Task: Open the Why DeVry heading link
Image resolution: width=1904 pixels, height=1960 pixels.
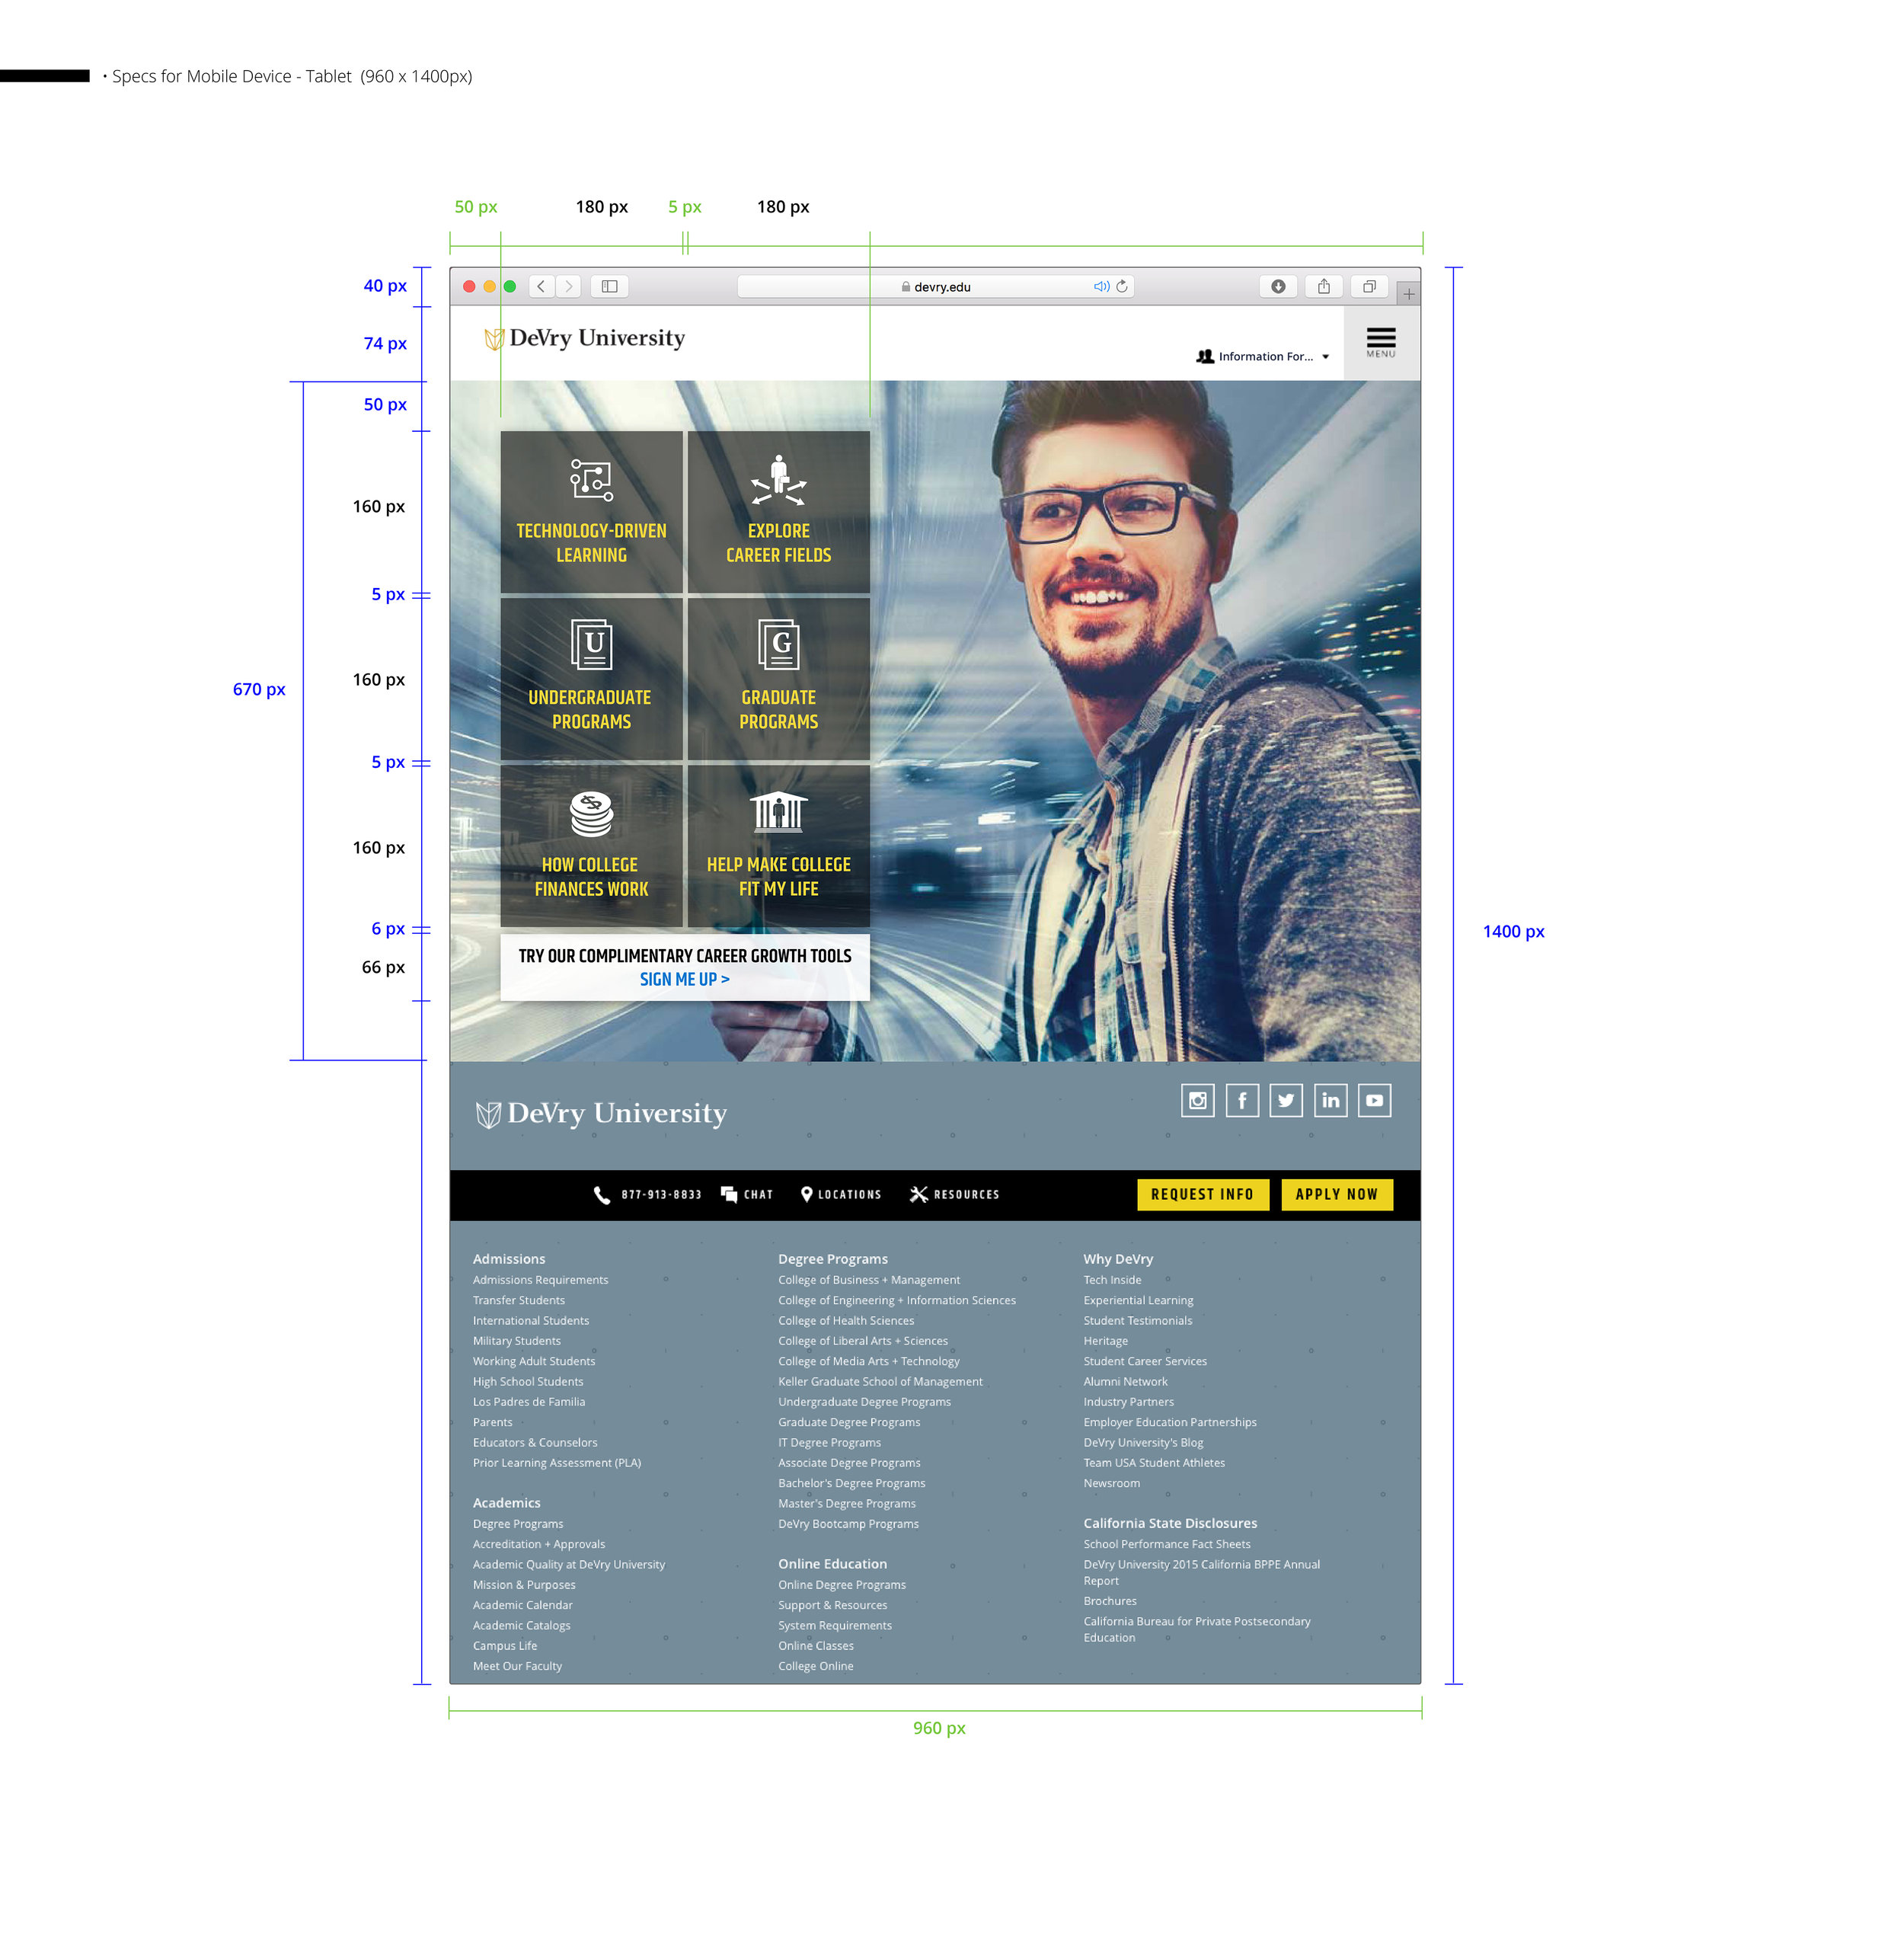Action: (1118, 1259)
